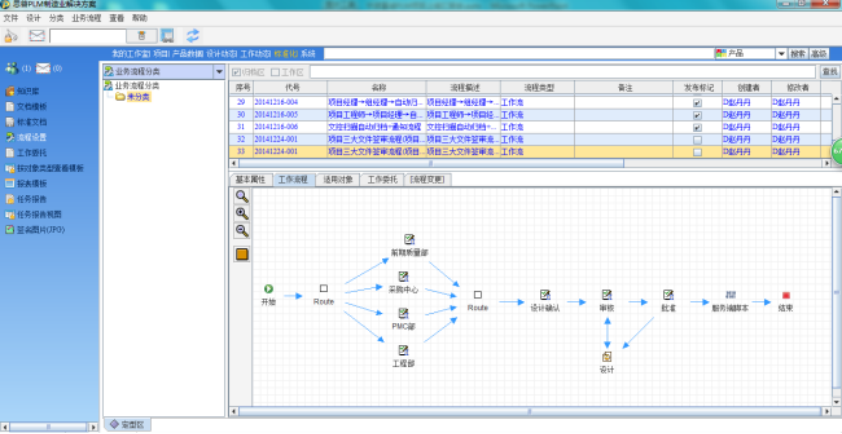842x434 pixels.
Task: Select the green 开始 start node
Action: [x=268, y=289]
